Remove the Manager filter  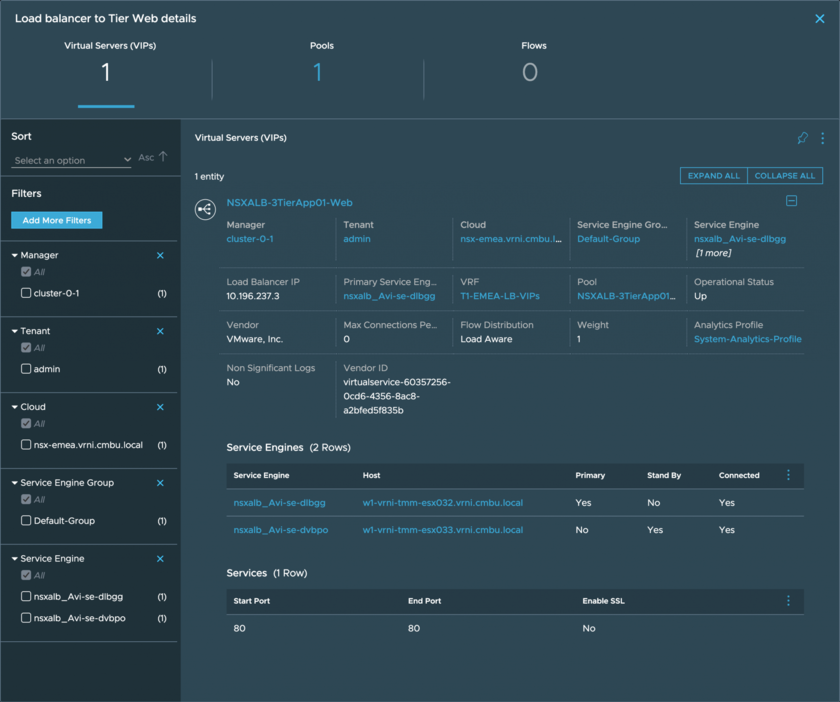(x=160, y=256)
